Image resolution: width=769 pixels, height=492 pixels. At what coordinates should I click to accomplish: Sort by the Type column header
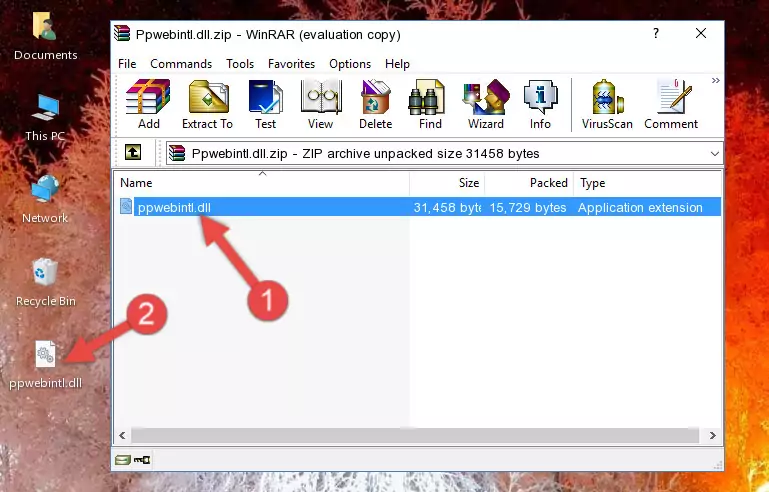[647, 183]
